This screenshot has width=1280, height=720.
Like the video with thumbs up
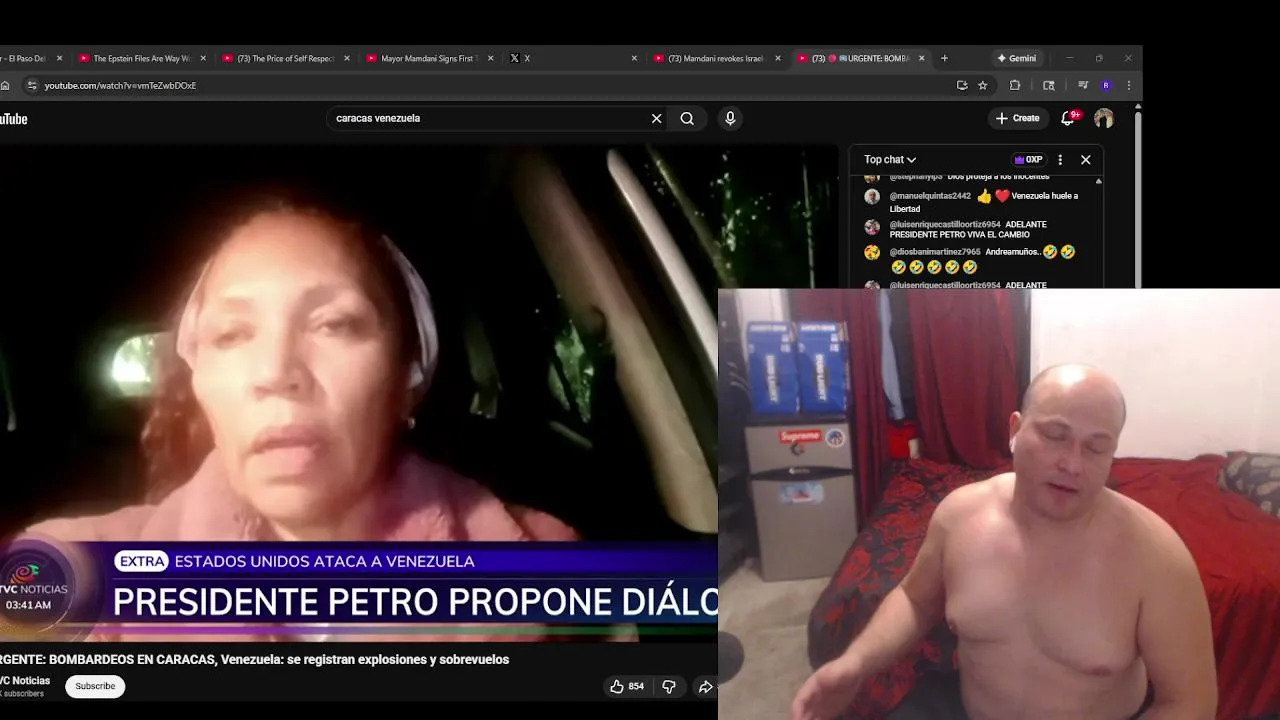tap(627, 686)
